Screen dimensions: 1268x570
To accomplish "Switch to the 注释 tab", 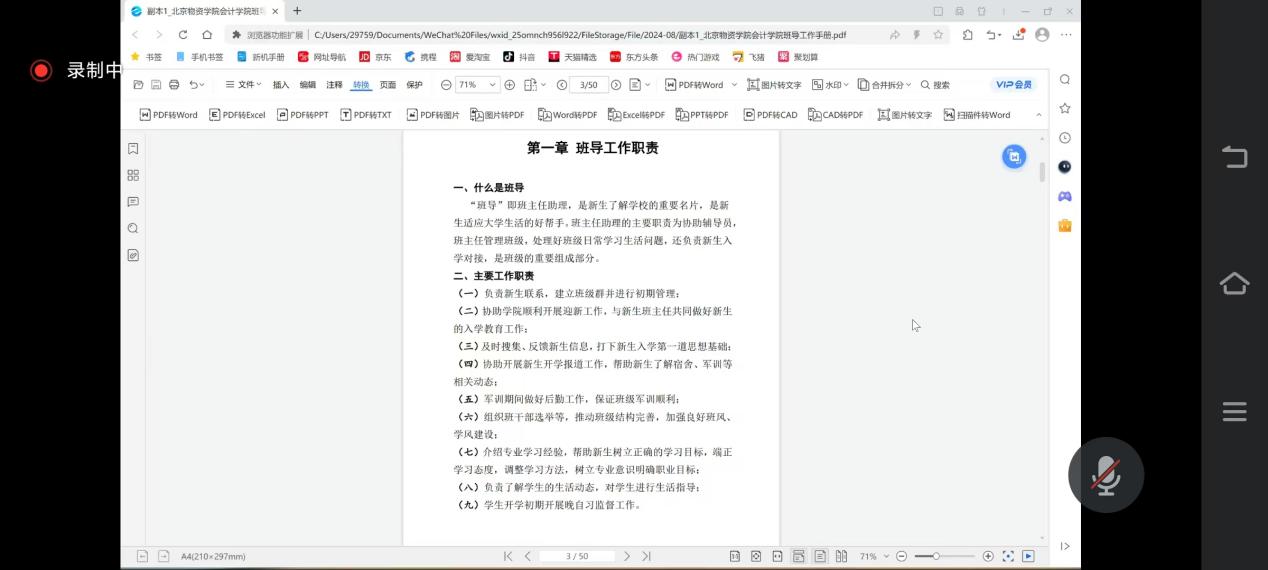I will point(334,85).
